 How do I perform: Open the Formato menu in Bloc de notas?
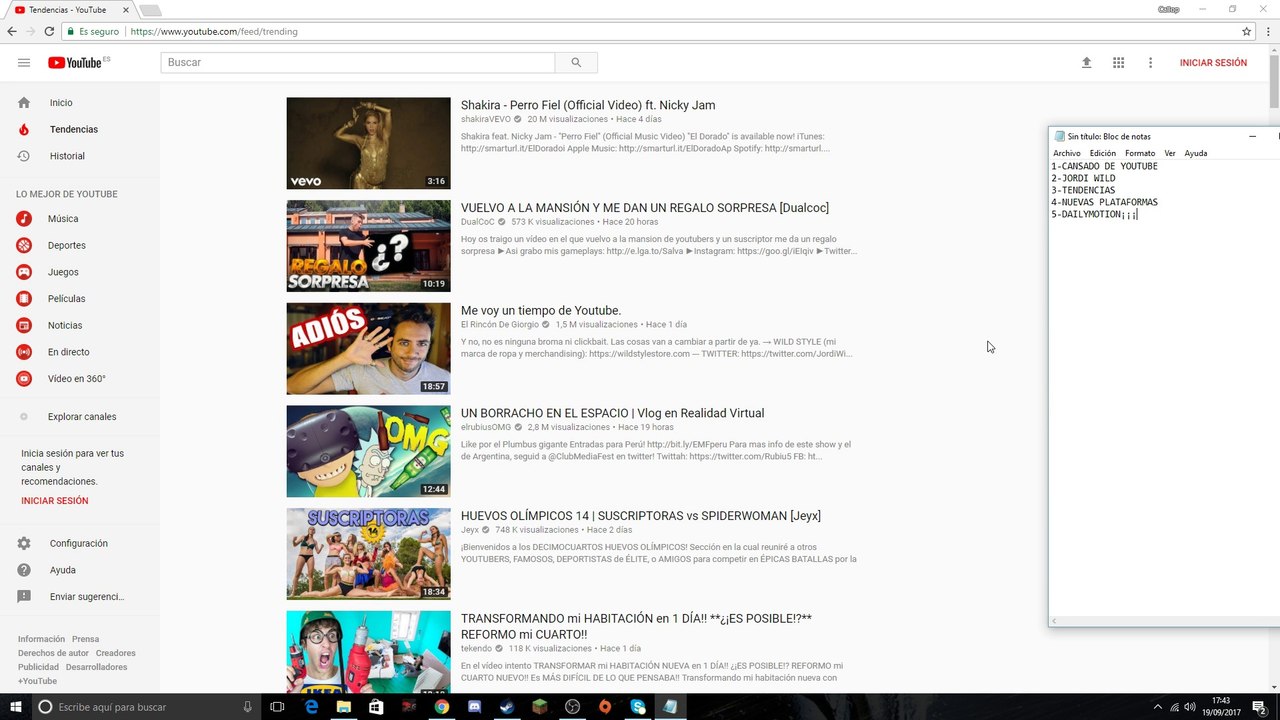click(x=1140, y=153)
